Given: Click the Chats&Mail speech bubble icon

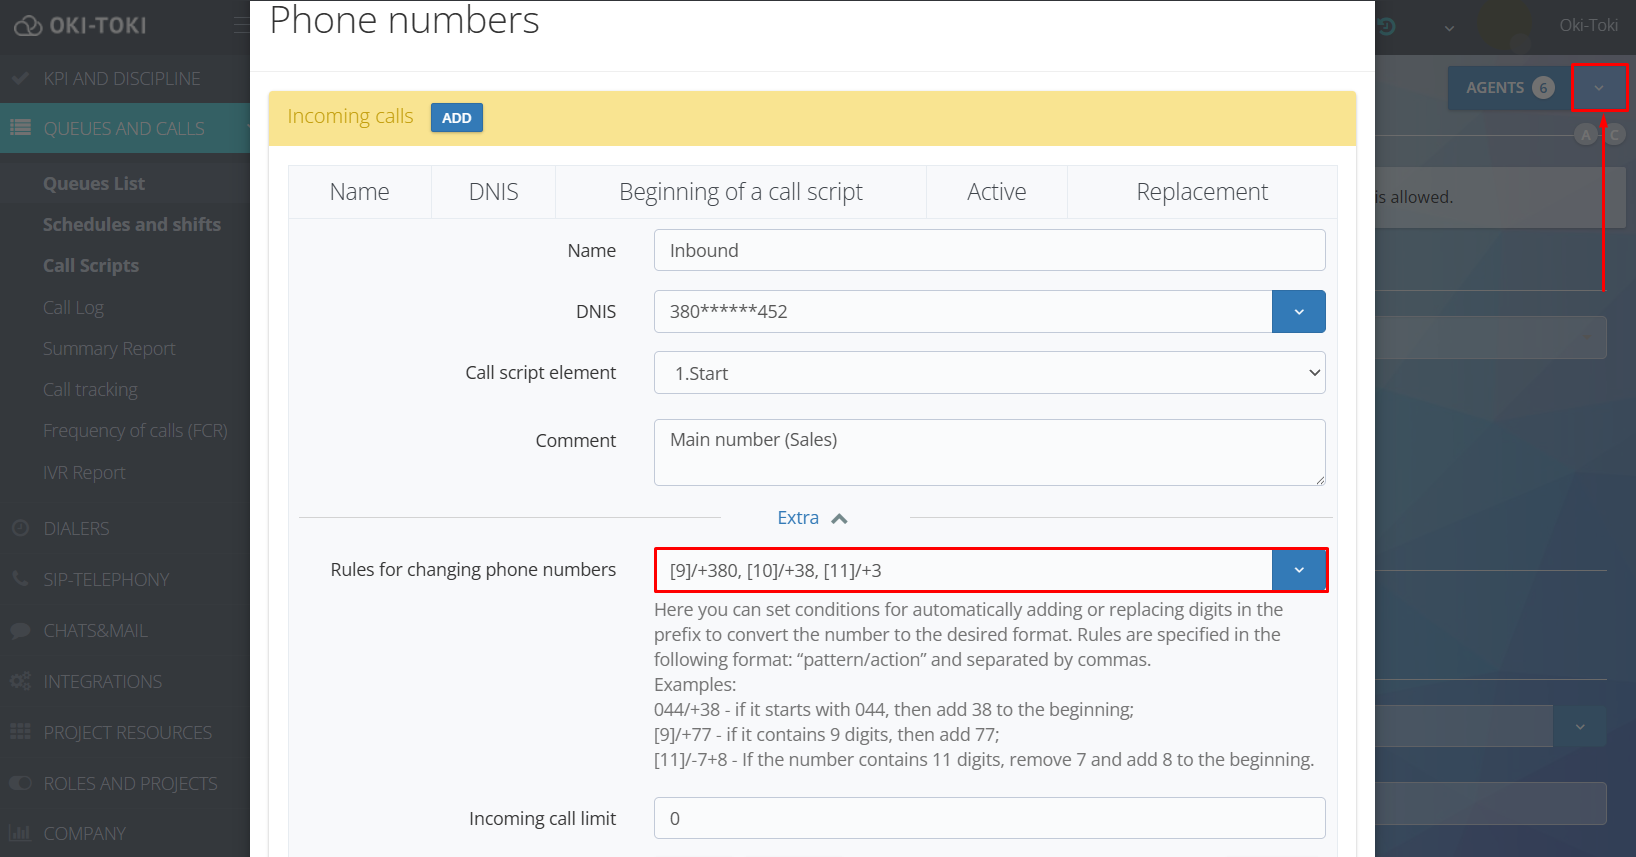Looking at the screenshot, I should [20, 631].
